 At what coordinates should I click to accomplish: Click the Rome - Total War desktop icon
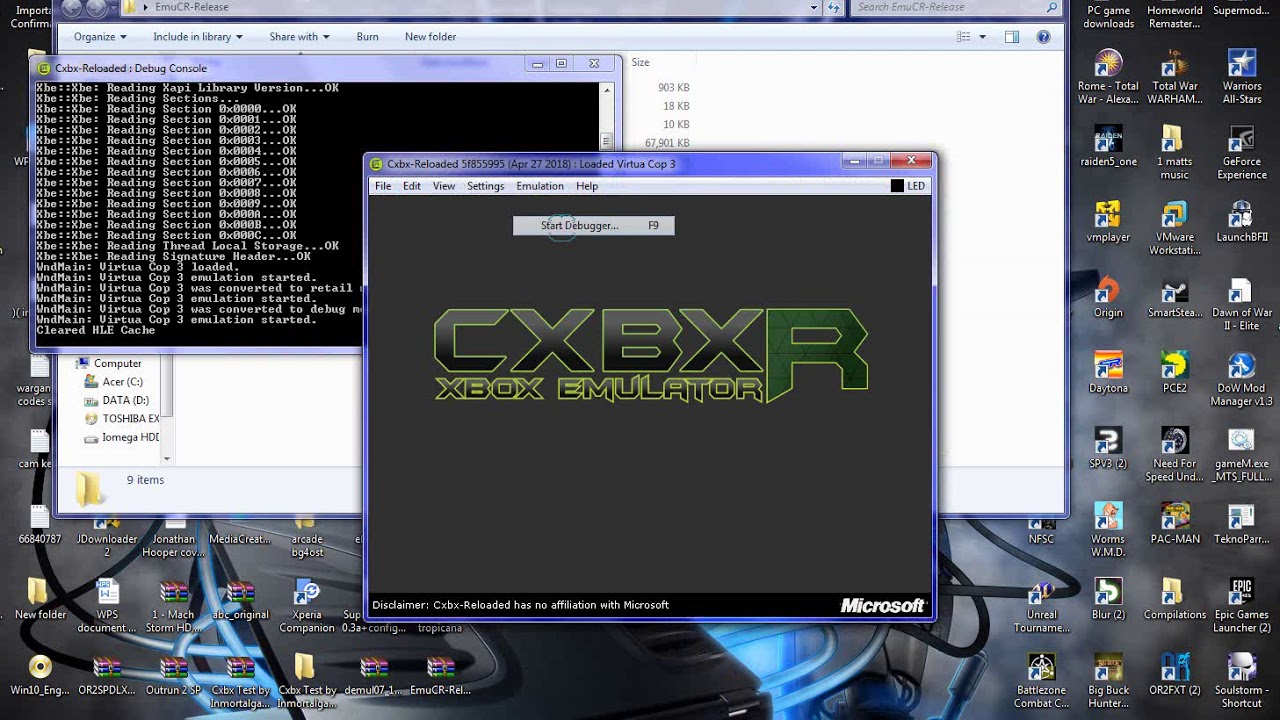click(x=1107, y=77)
